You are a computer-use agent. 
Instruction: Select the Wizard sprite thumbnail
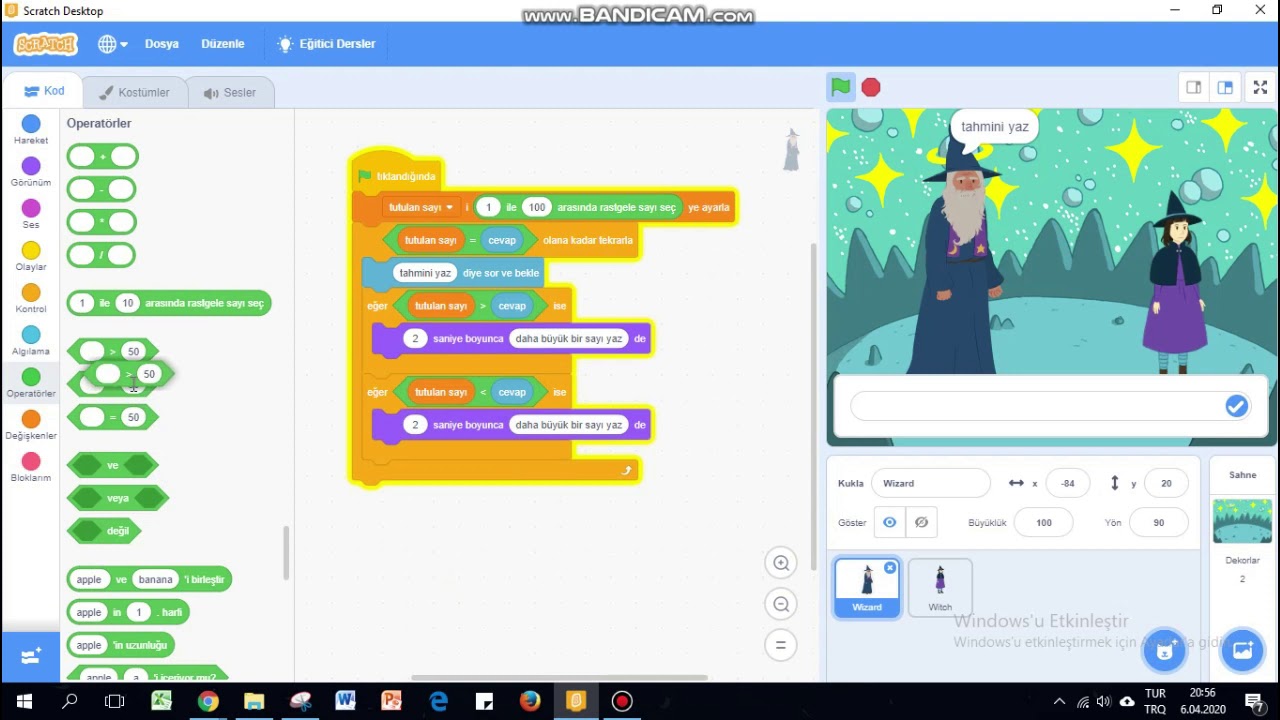click(x=867, y=587)
